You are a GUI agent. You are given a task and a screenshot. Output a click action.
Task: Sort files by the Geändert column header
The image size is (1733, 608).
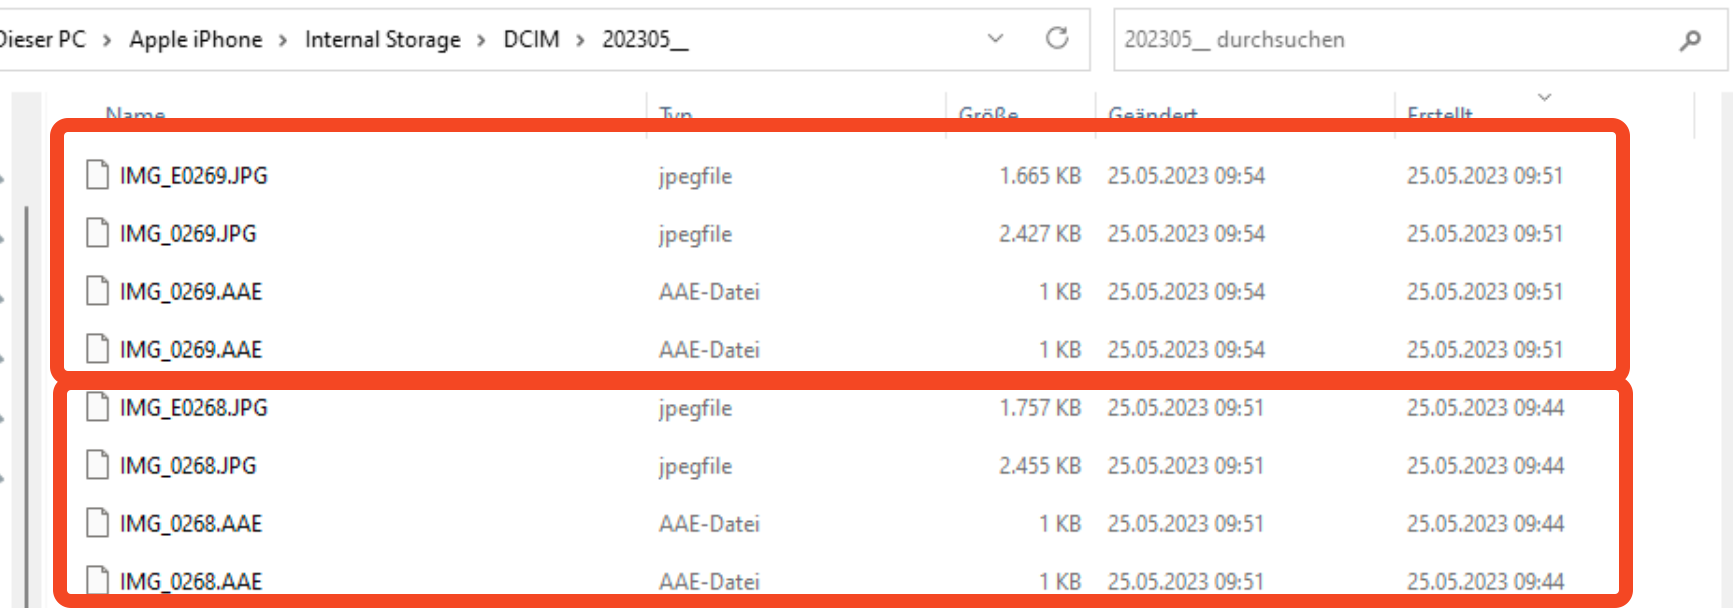click(1153, 114)
